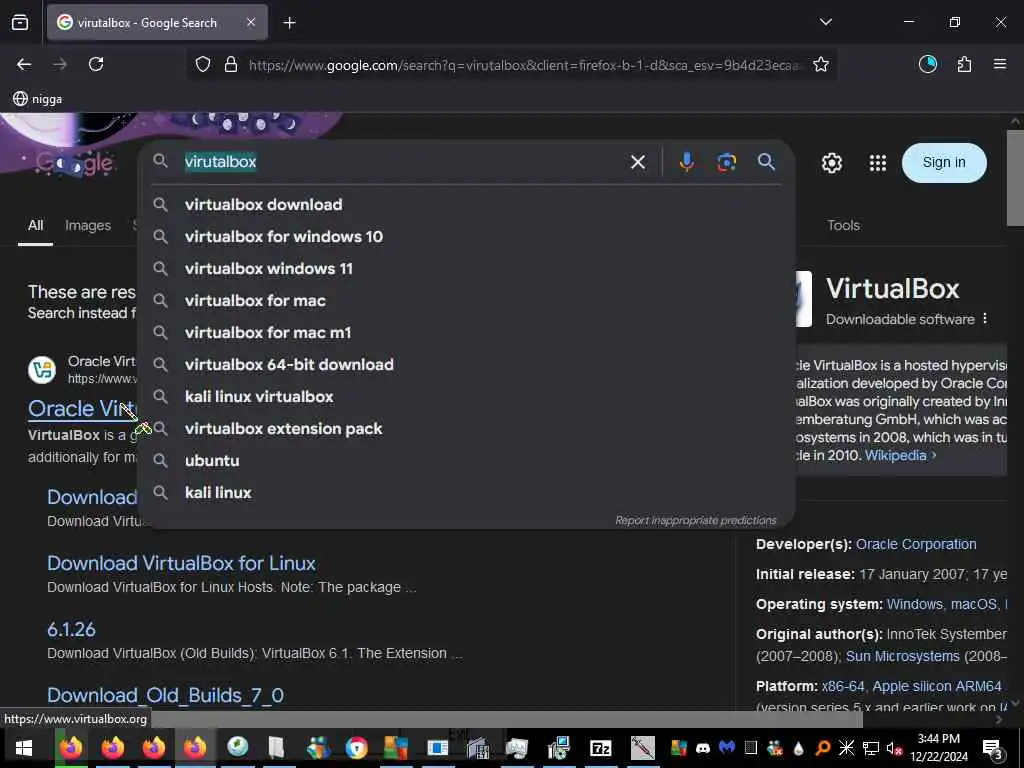Choose virtualbox extension pack suggestion

(x=466, y=428)
